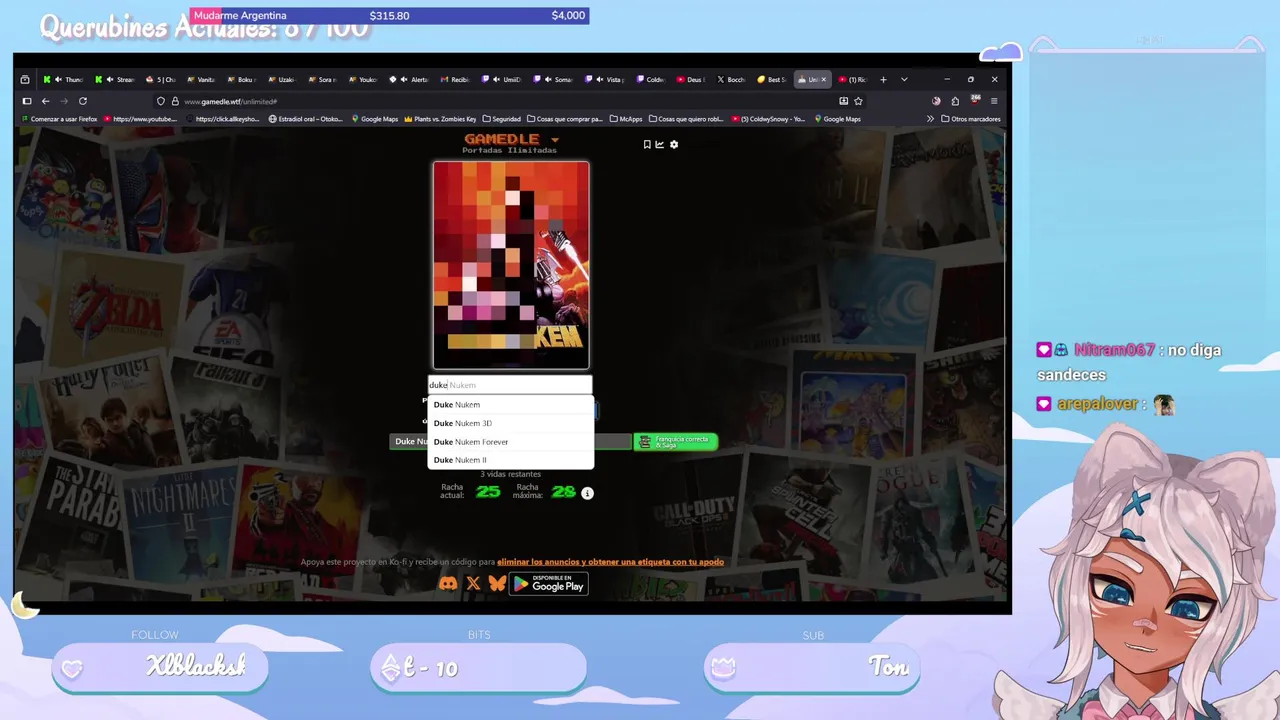Open "Cosas que comprar pa..." bookmarks folder
The width and height of the screenshot is (1280, 720).
565,119
